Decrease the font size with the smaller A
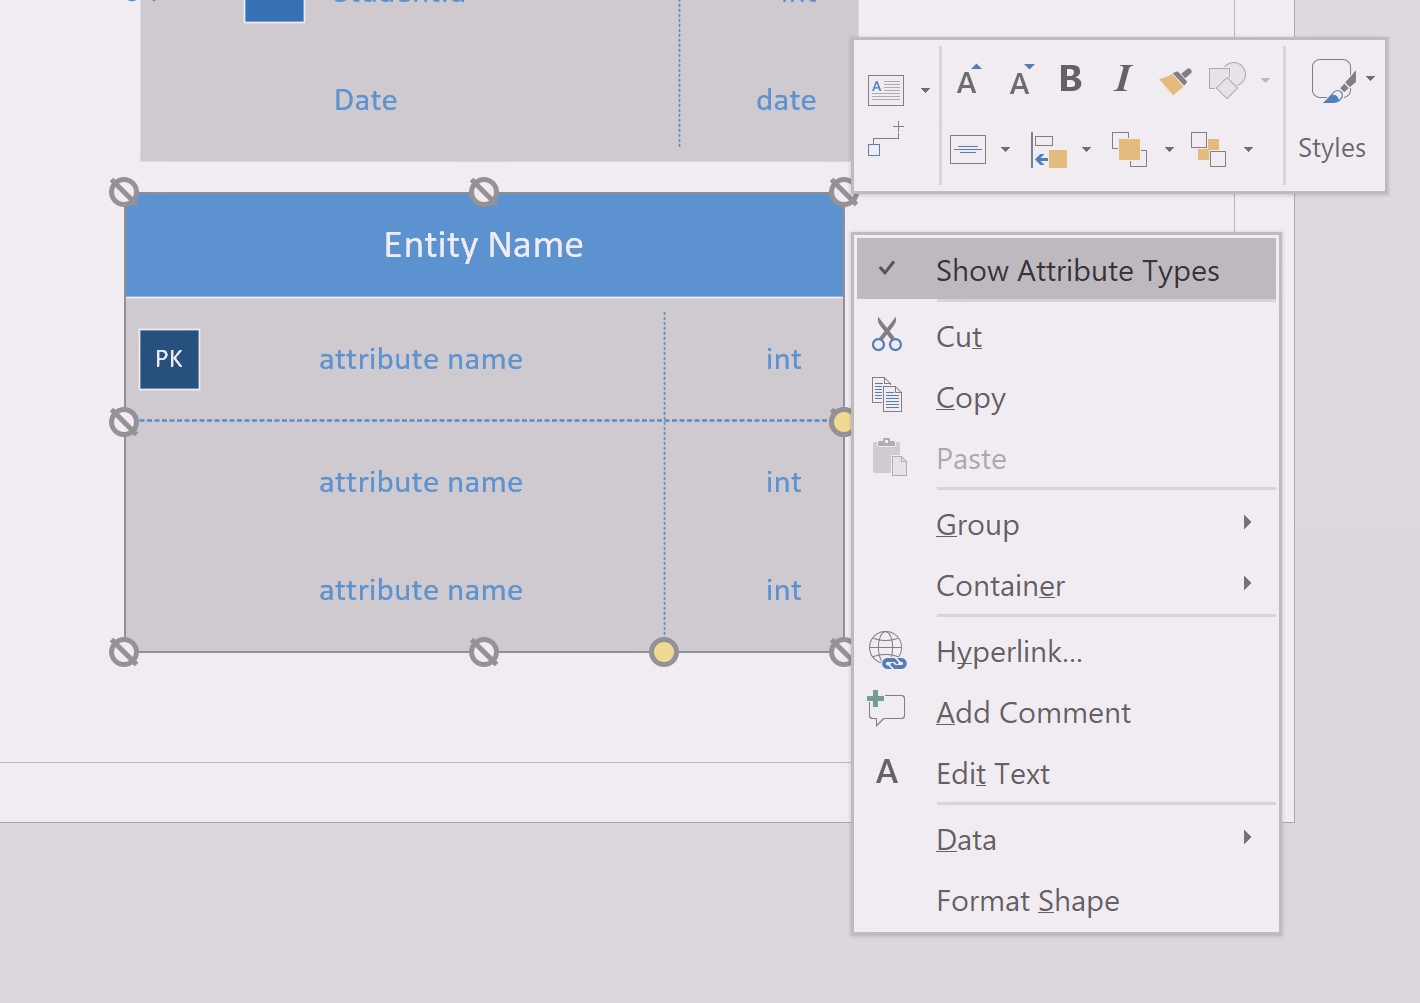Screen dimensions: 1420x1003 [x=1021, y=80]
